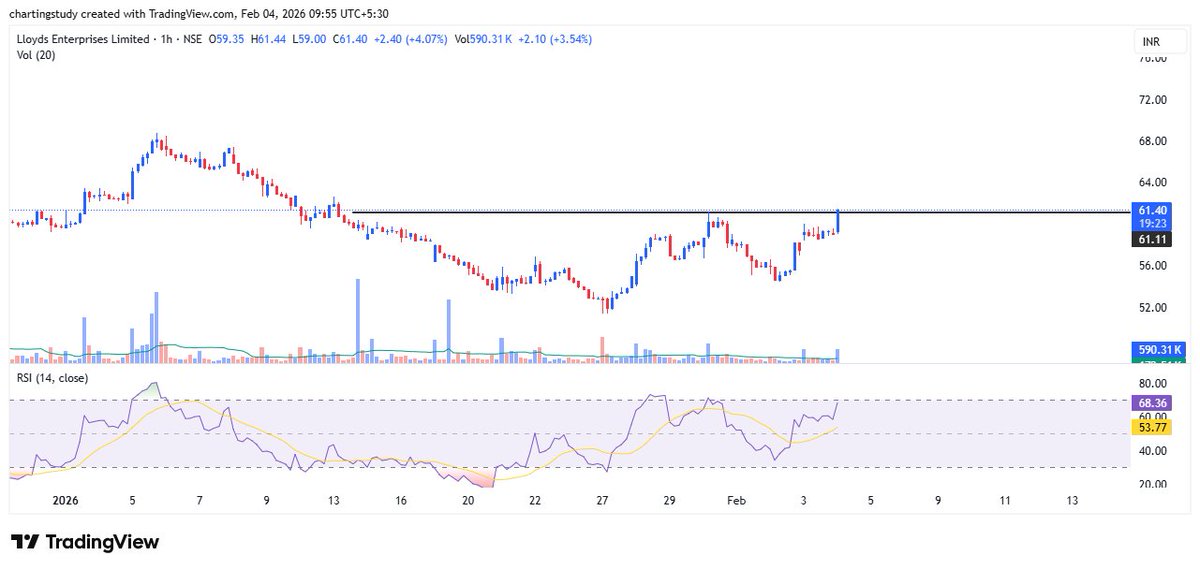The image size is (1200, 570).
Task: Click the 2026 date axis label
Action: pos(65,500)
